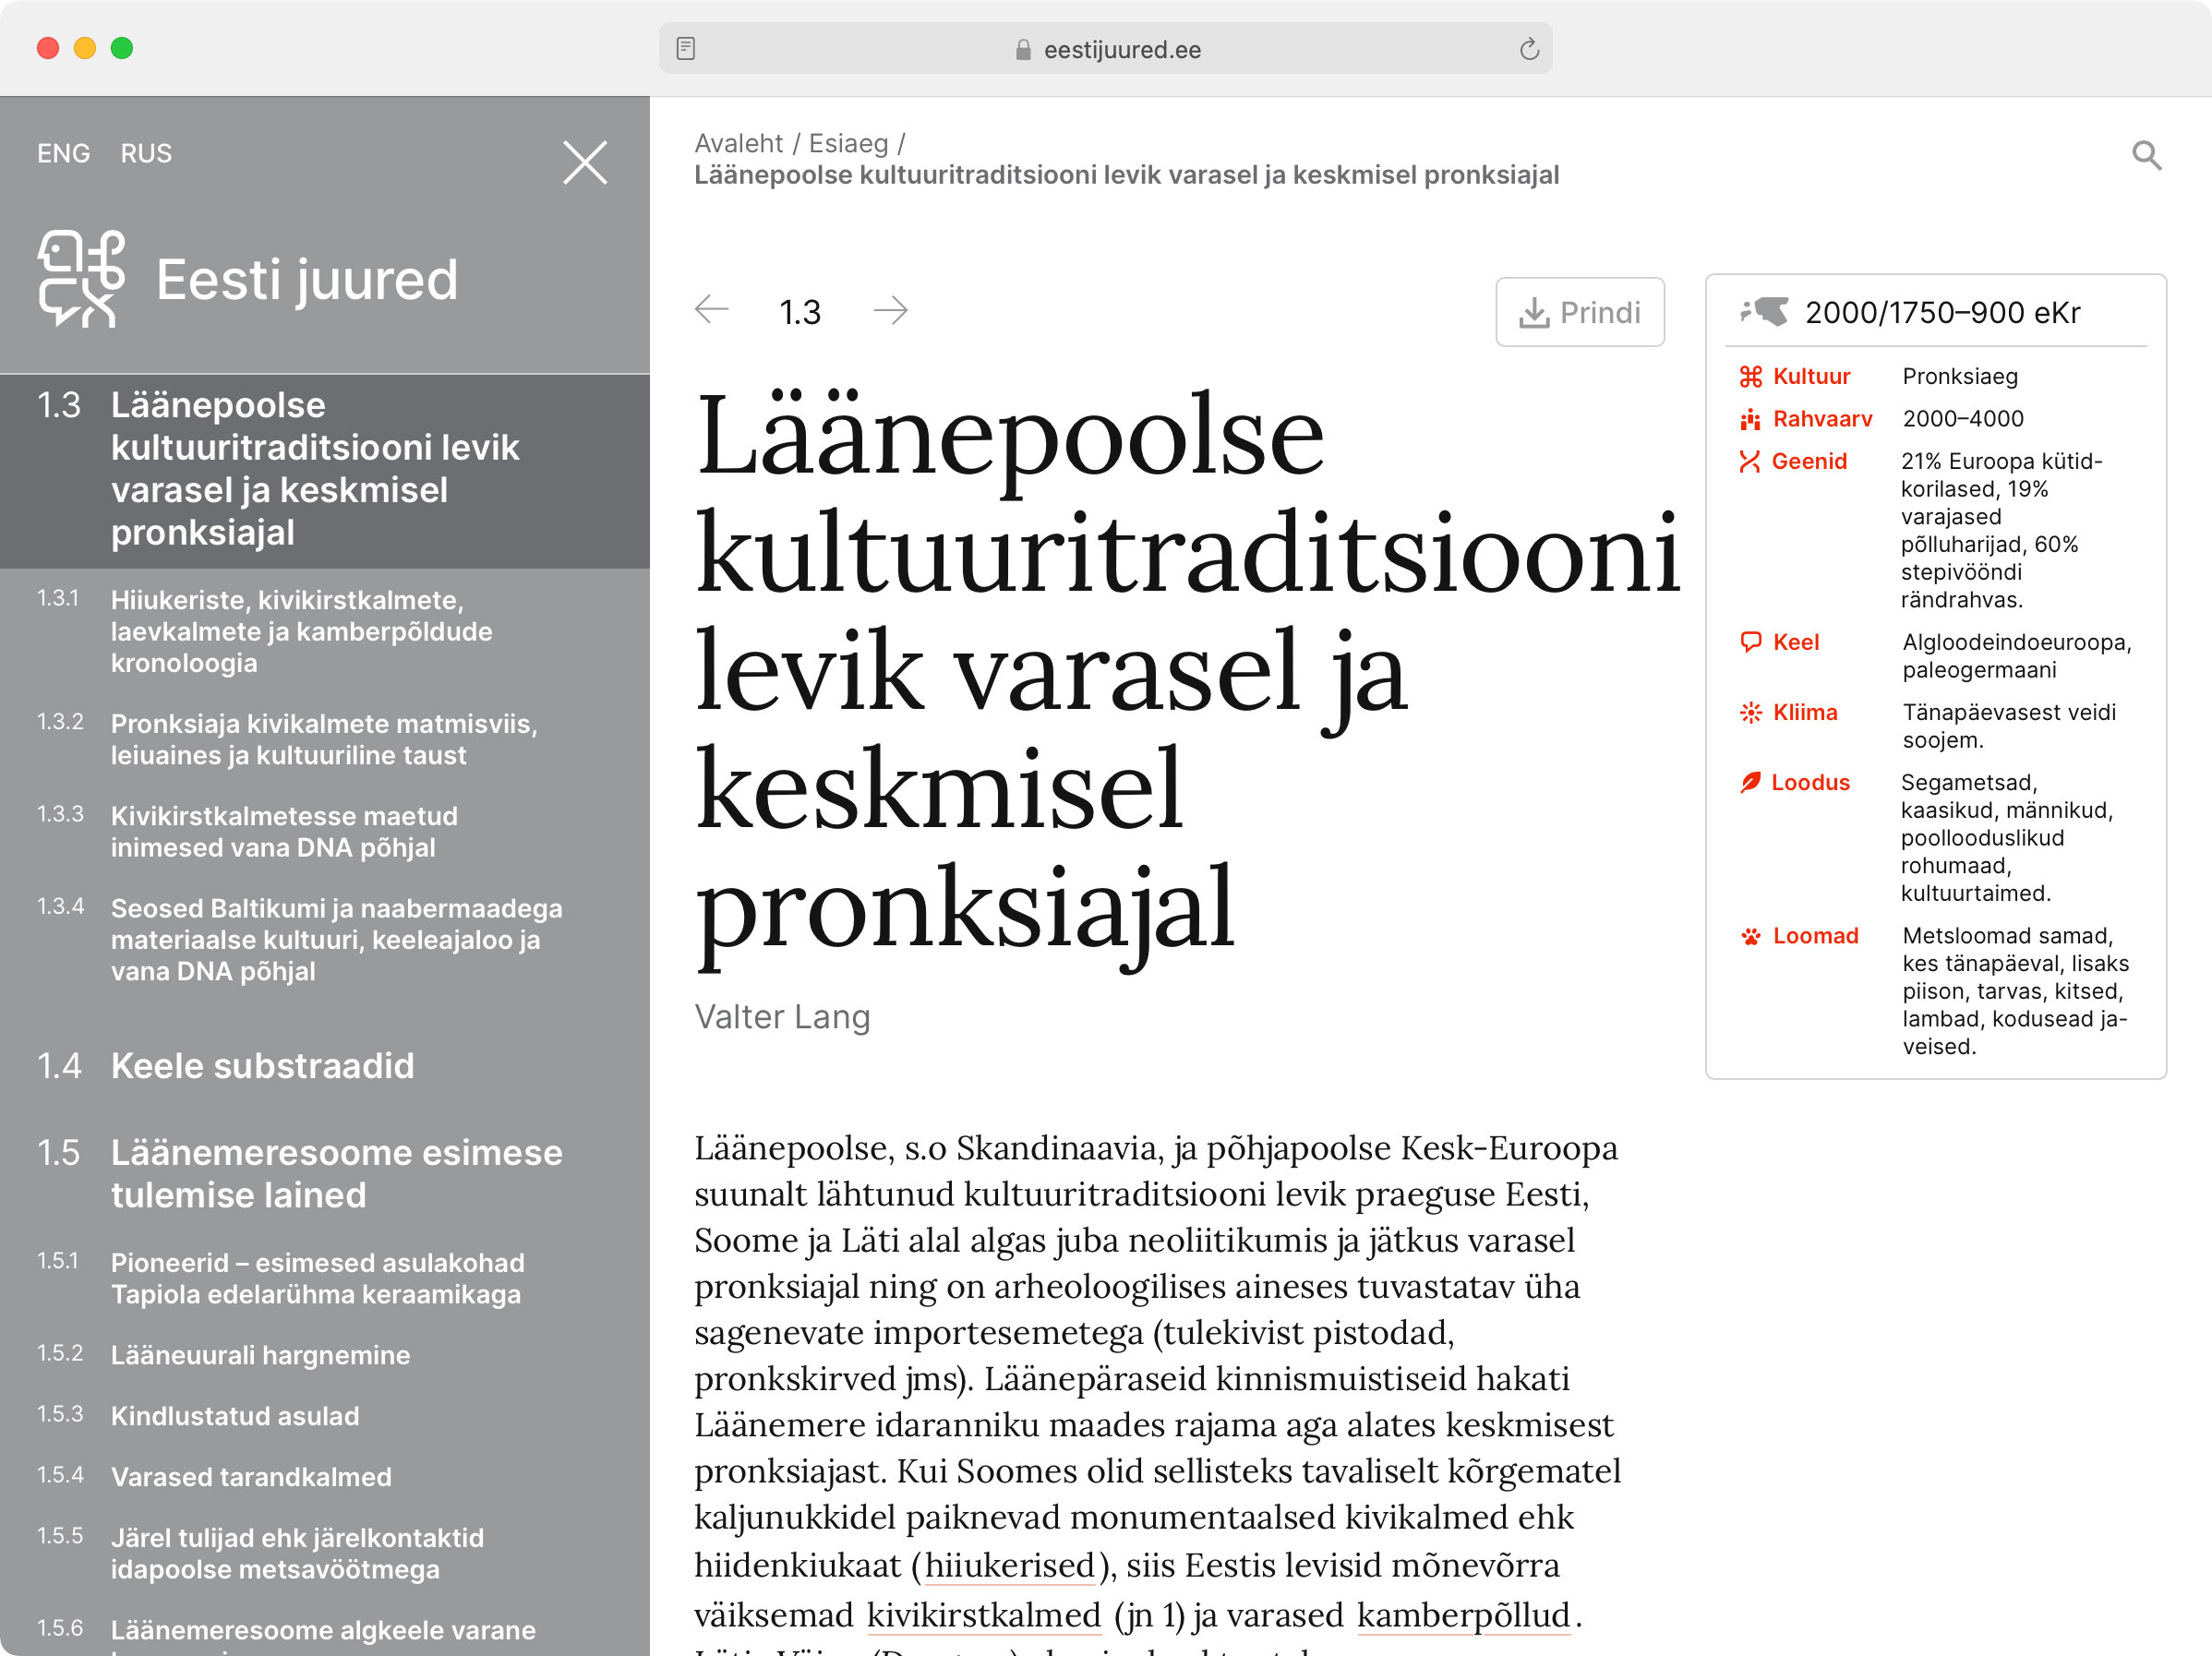The height and width of the screenshot is (1656, 2212).
Task: Open section 1.3.2 Pronksiaja kivikalmete matmisviis
Action: (x=325, y=739)
